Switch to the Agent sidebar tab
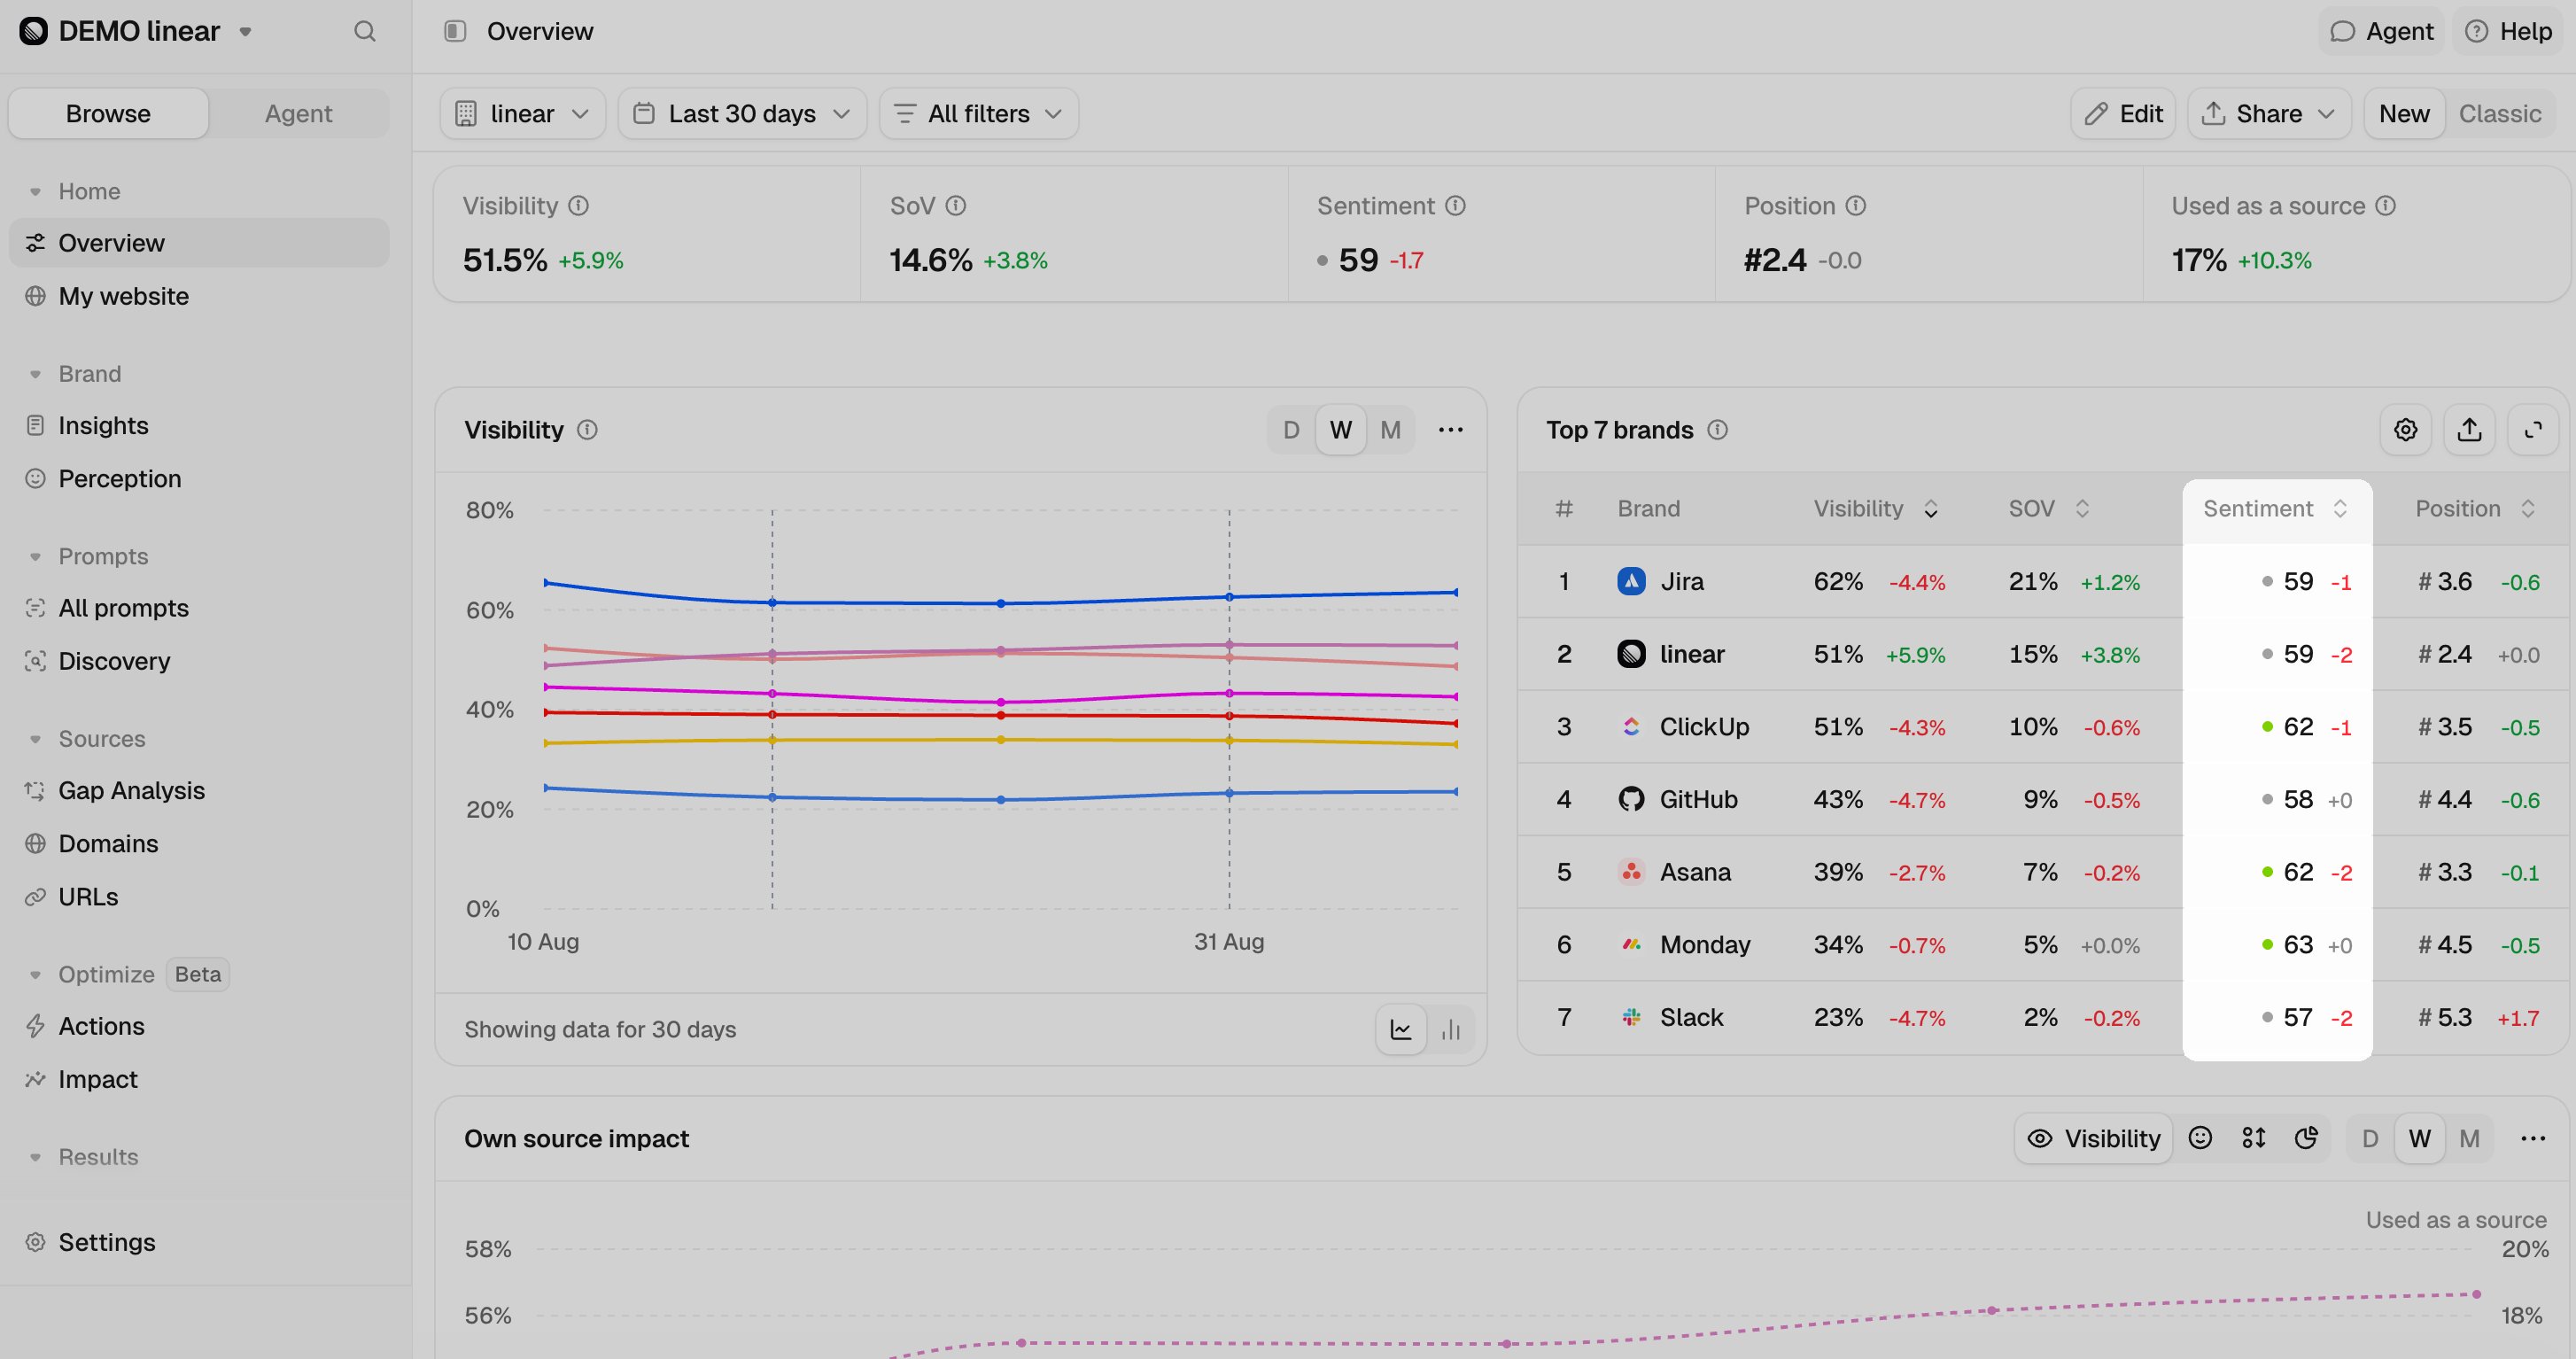Screen dimensions: 2576x1359 (x=298, y=114)
